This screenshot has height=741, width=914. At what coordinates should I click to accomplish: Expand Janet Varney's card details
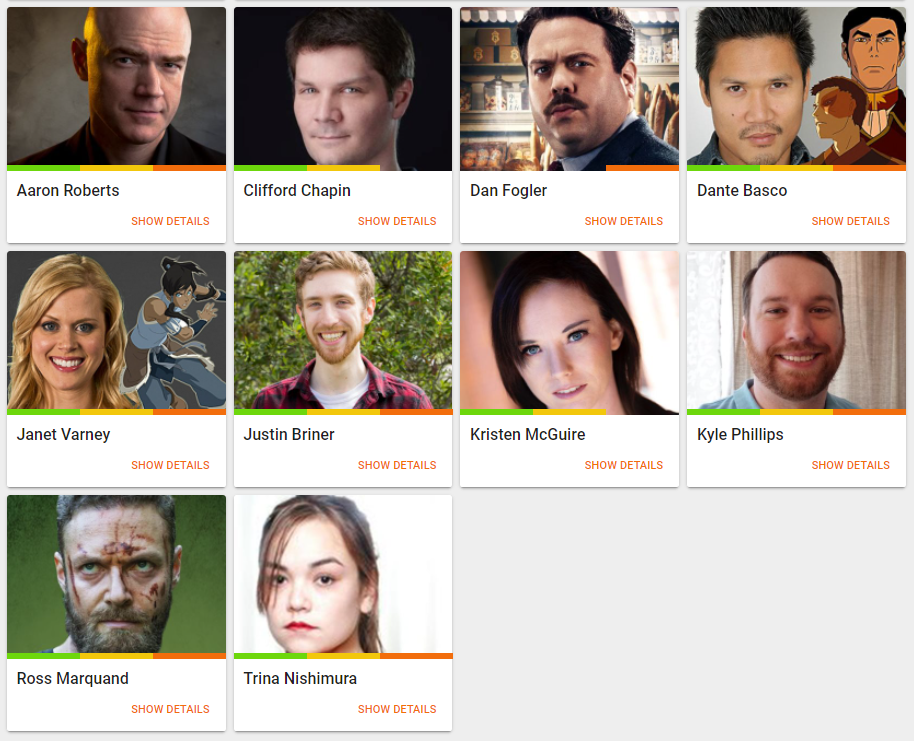170,465
